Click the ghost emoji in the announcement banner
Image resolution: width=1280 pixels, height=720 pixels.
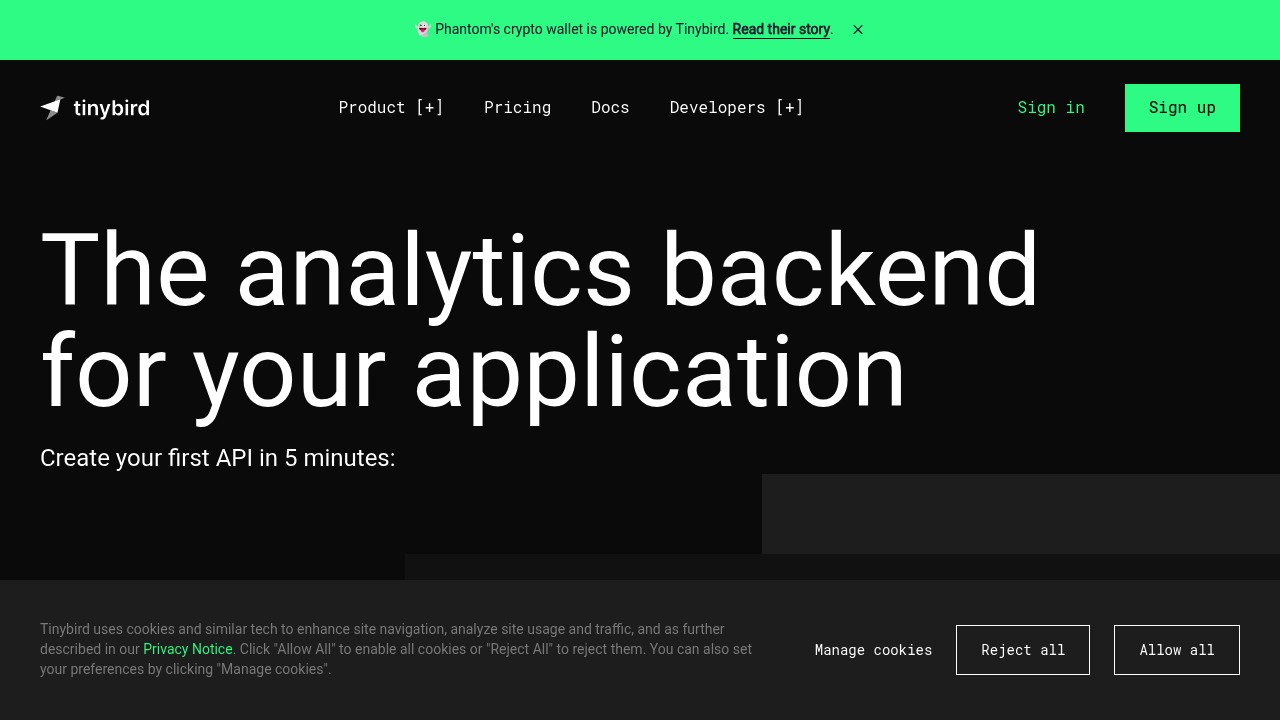pyautogui.click(x=423, y=30)
